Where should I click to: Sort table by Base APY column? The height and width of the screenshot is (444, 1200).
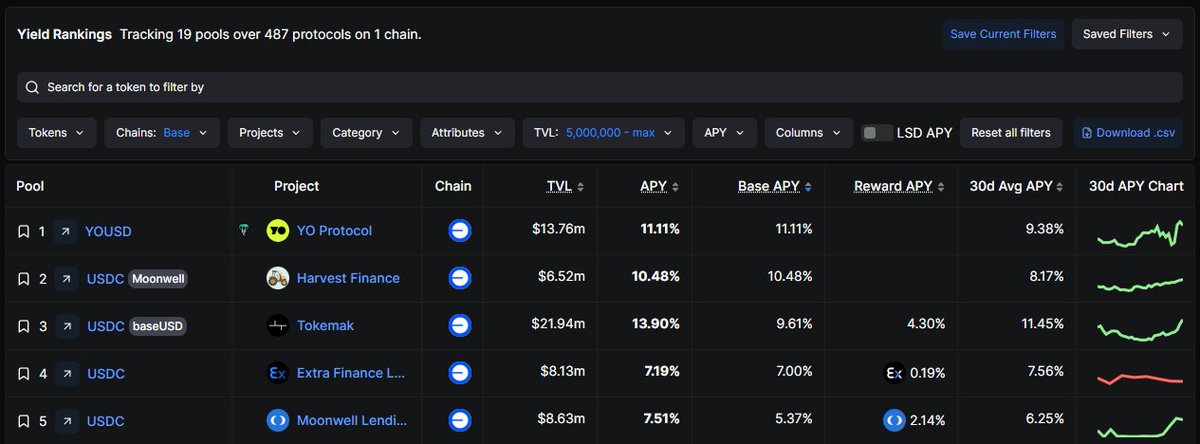click(x=775, y=186)
